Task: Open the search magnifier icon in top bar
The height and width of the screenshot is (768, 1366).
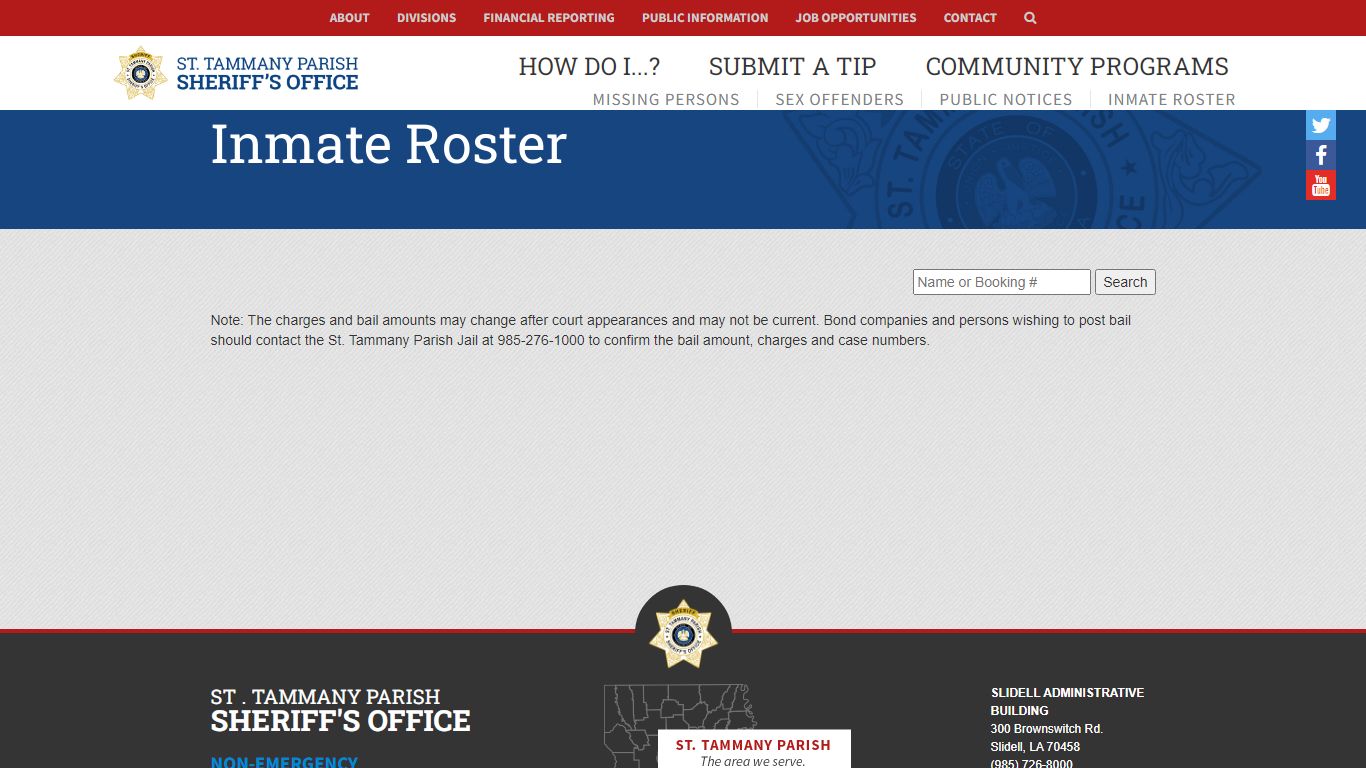Action: pyautogui.click(x=1030, y=18)
